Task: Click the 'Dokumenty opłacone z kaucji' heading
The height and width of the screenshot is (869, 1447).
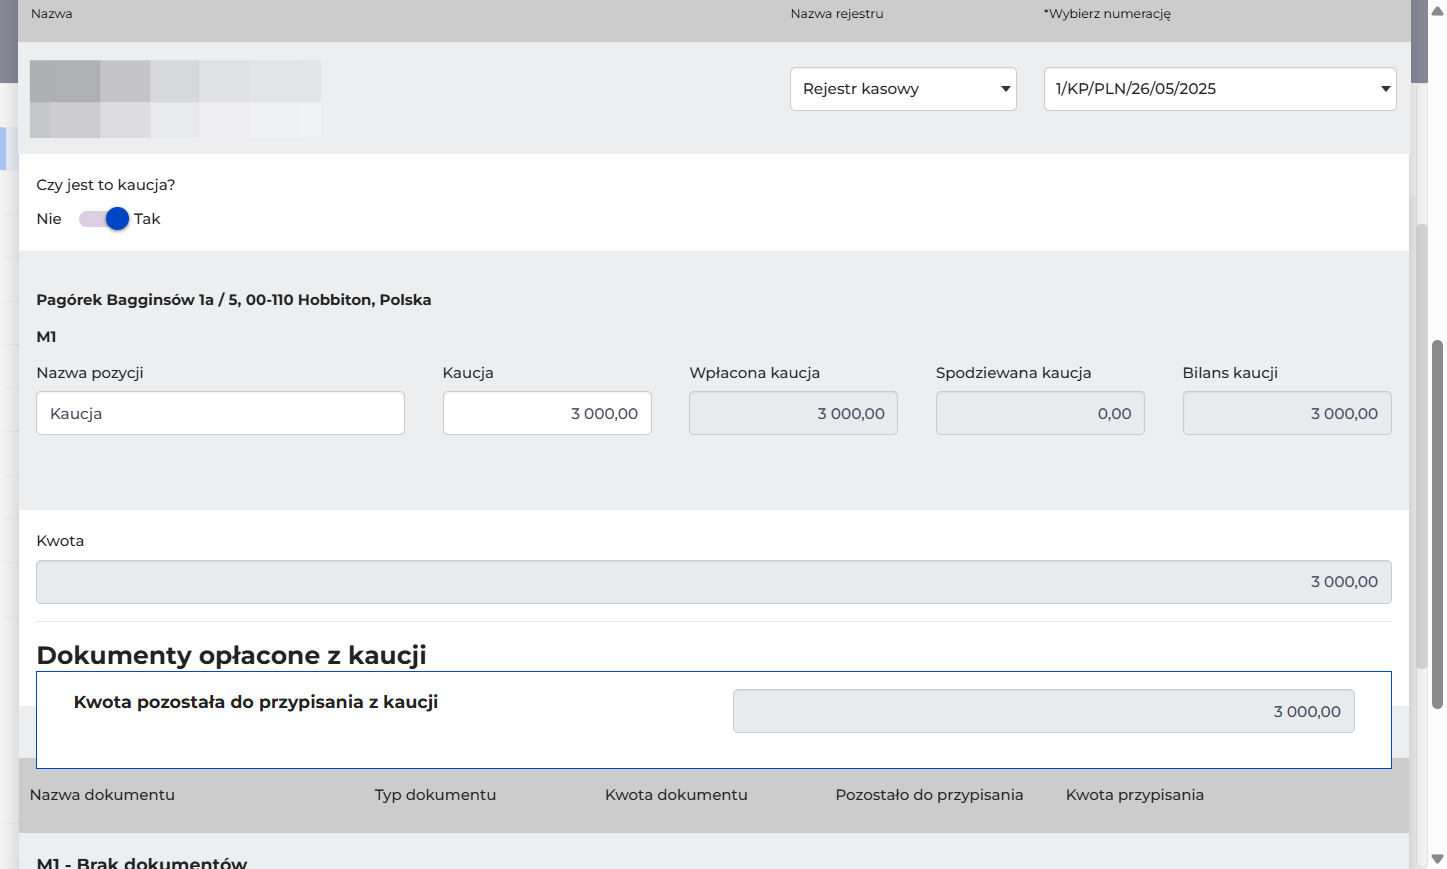Action: (231, 655)
